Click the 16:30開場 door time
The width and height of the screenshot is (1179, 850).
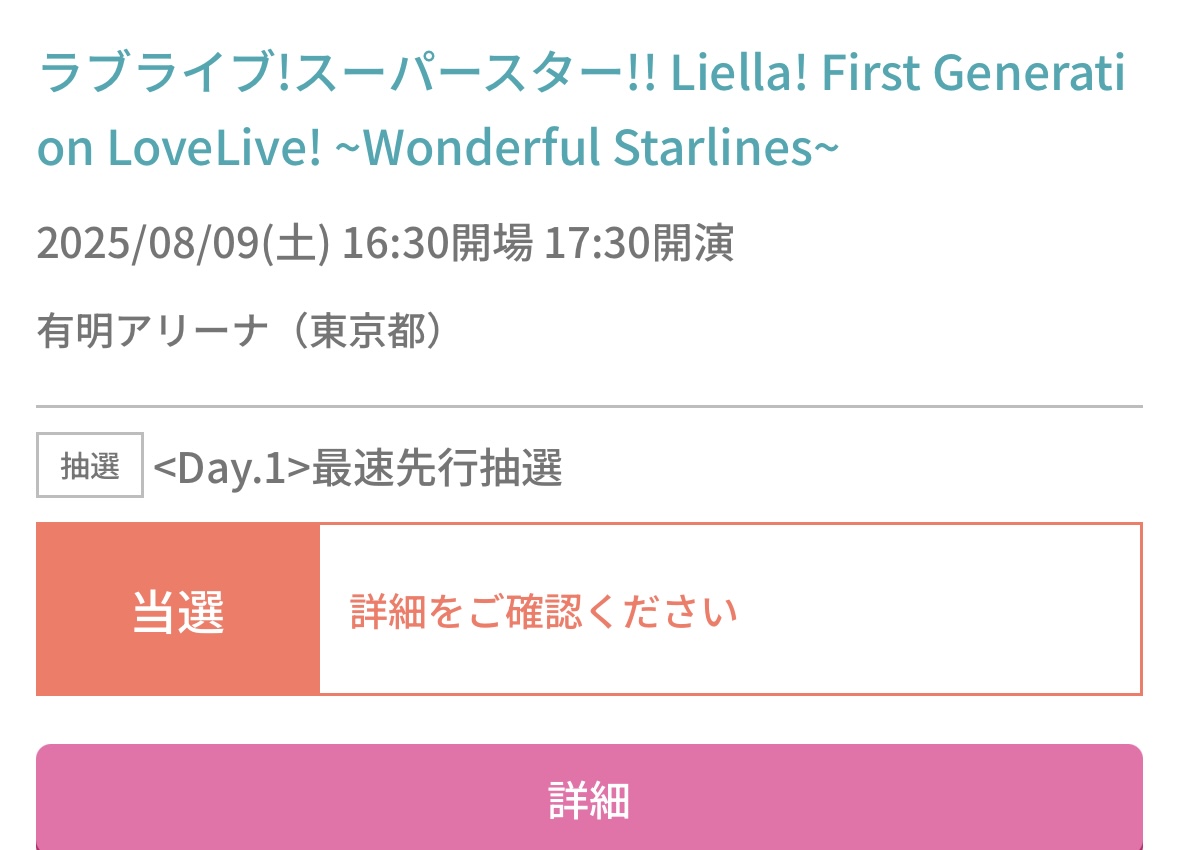click(437, 243)
